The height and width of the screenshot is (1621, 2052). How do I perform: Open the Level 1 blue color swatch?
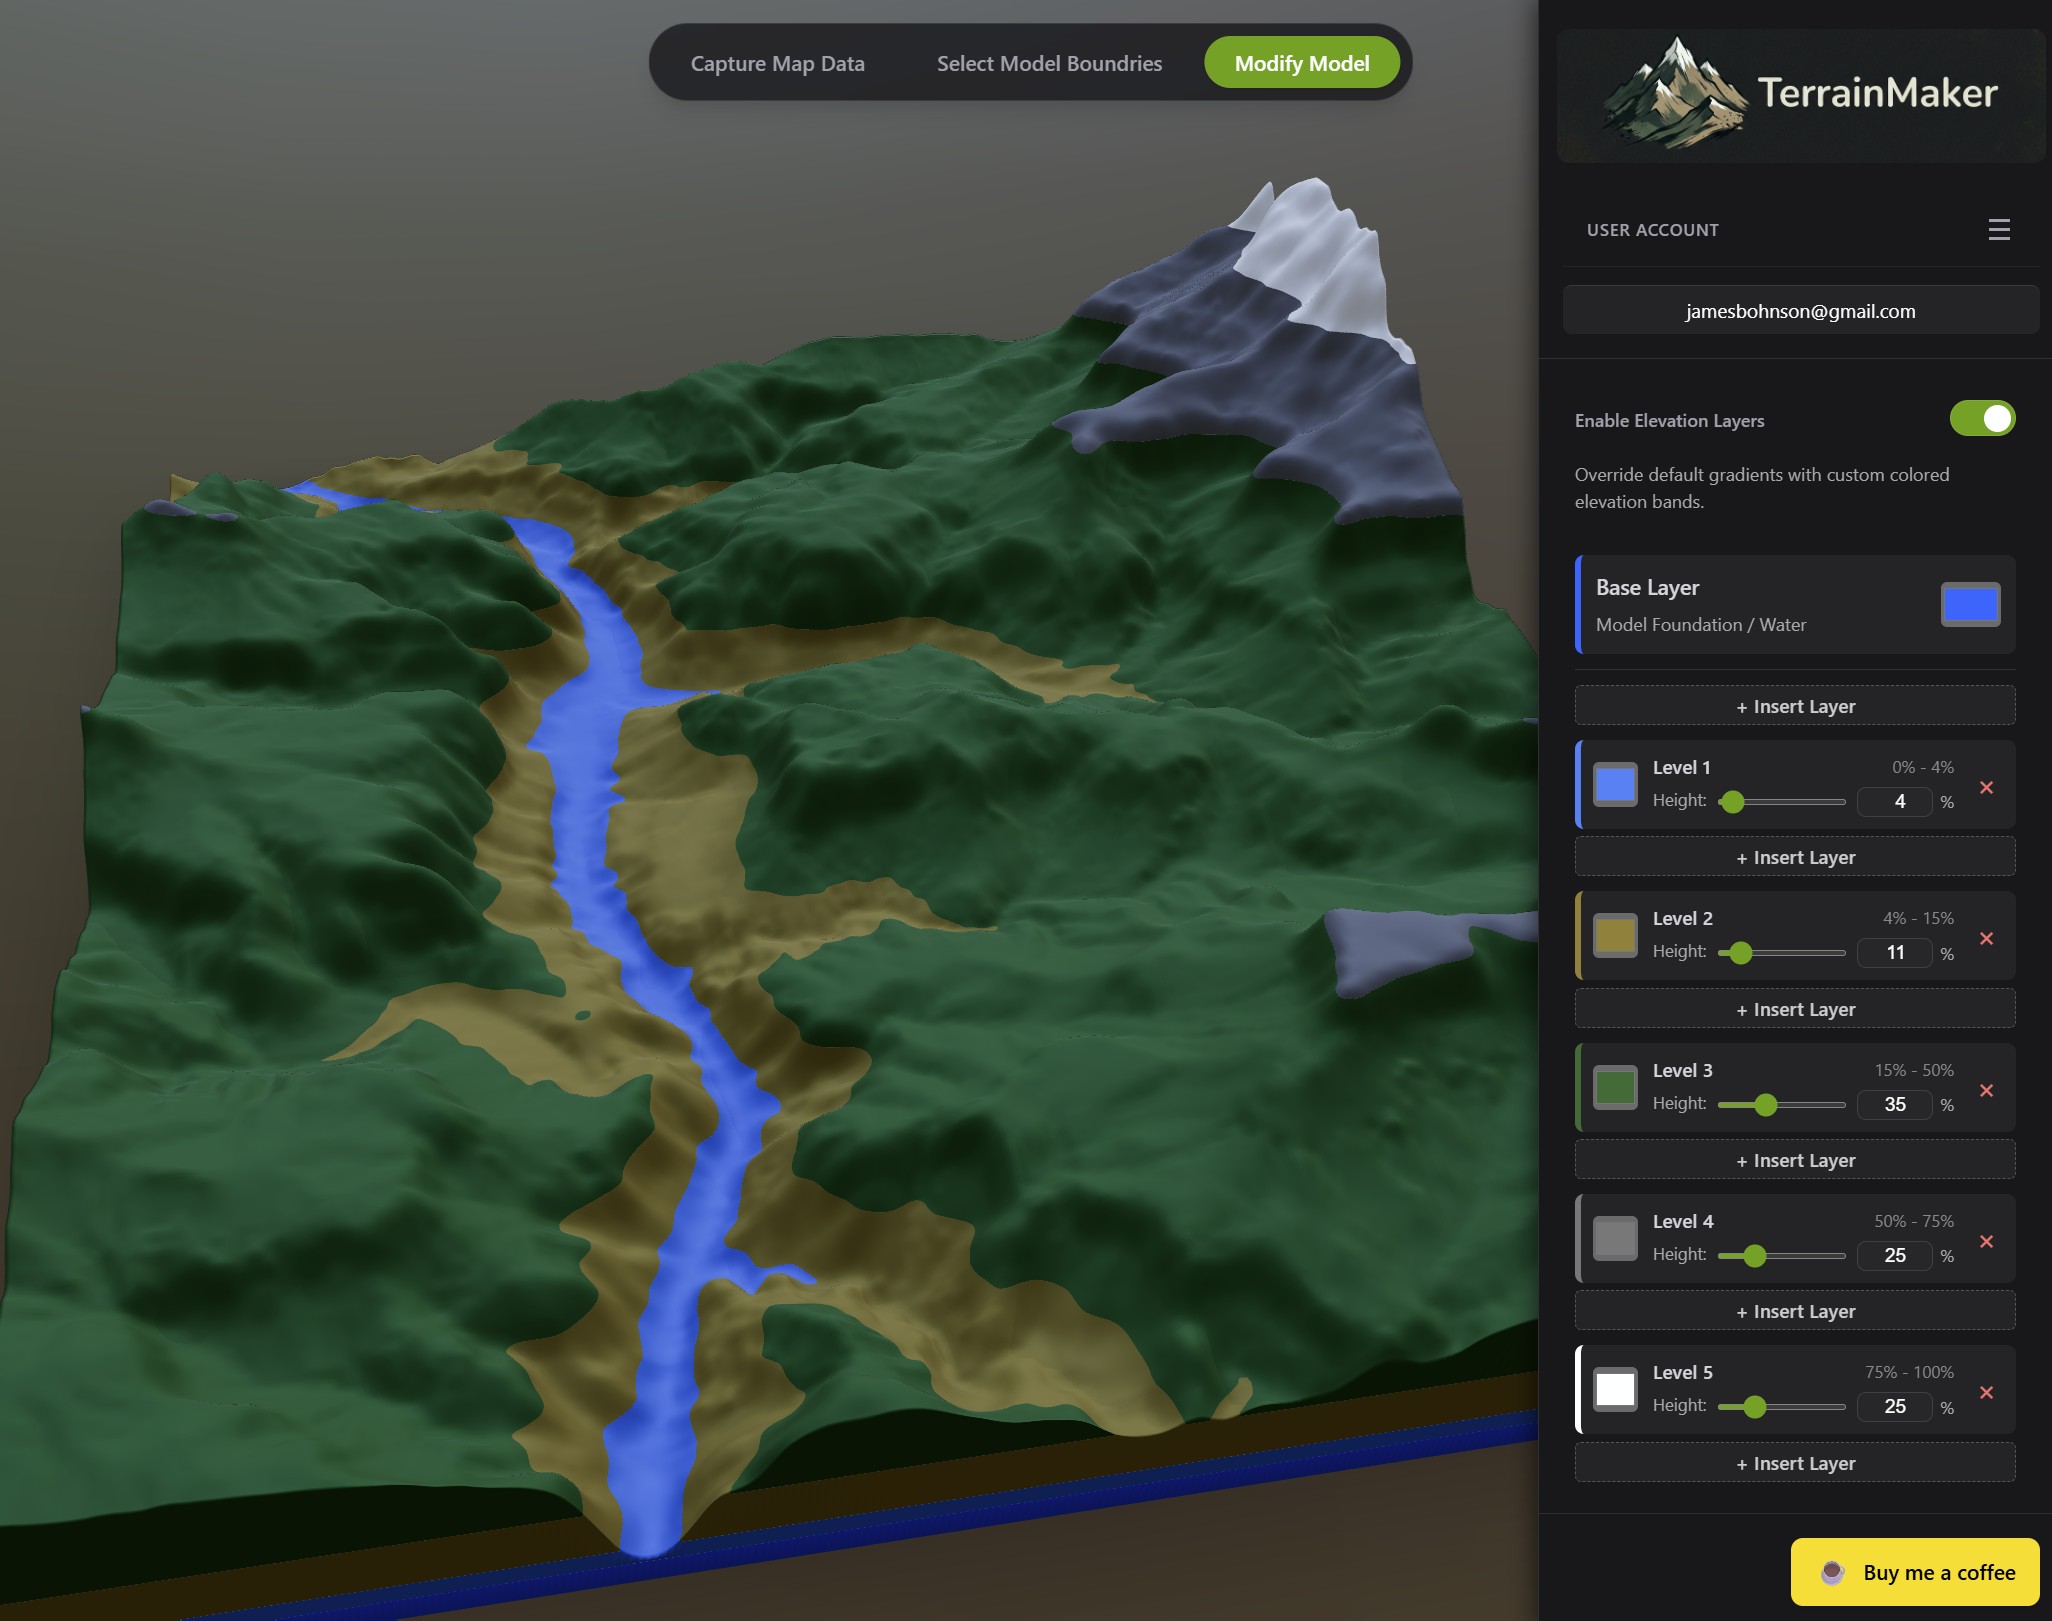pos(1615,785)
